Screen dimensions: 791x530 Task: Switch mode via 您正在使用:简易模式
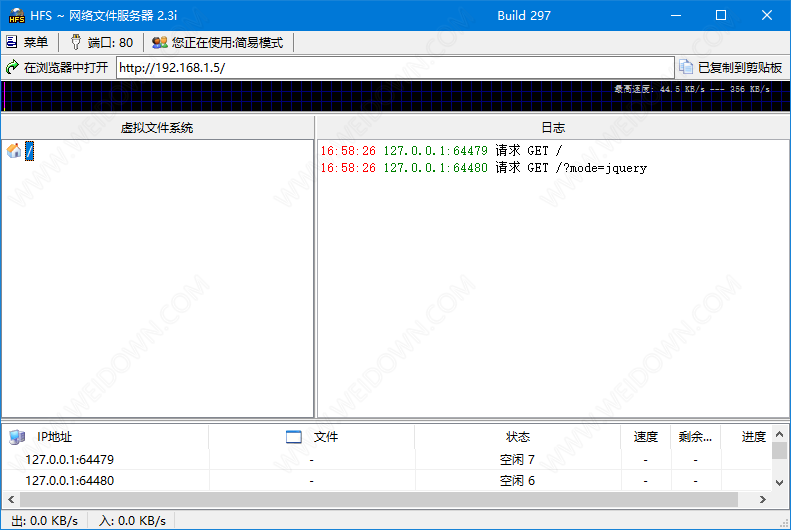click(218, 42)
